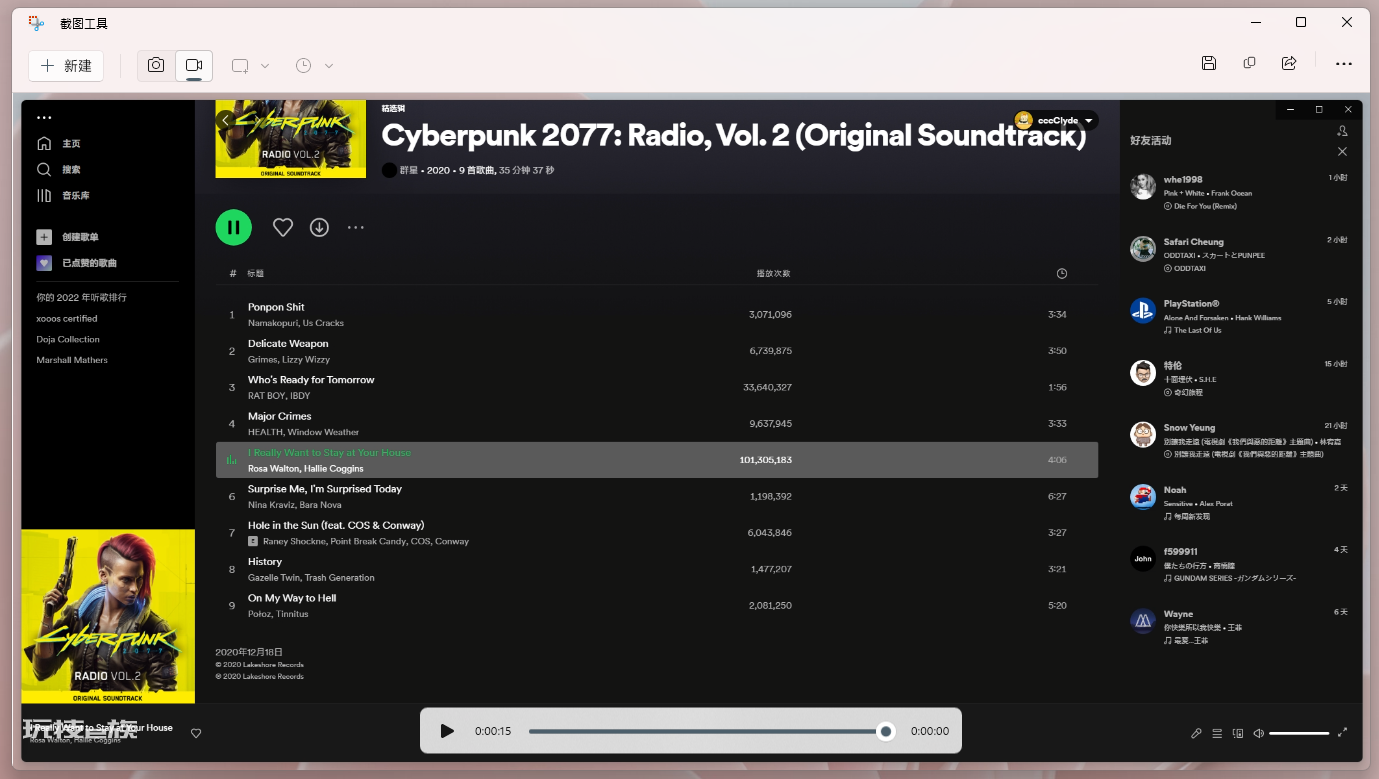Close the 好友活动 friend activity panel
Image resolution: width=1379 pixels, height=779 pixels.
(1342, 152)
